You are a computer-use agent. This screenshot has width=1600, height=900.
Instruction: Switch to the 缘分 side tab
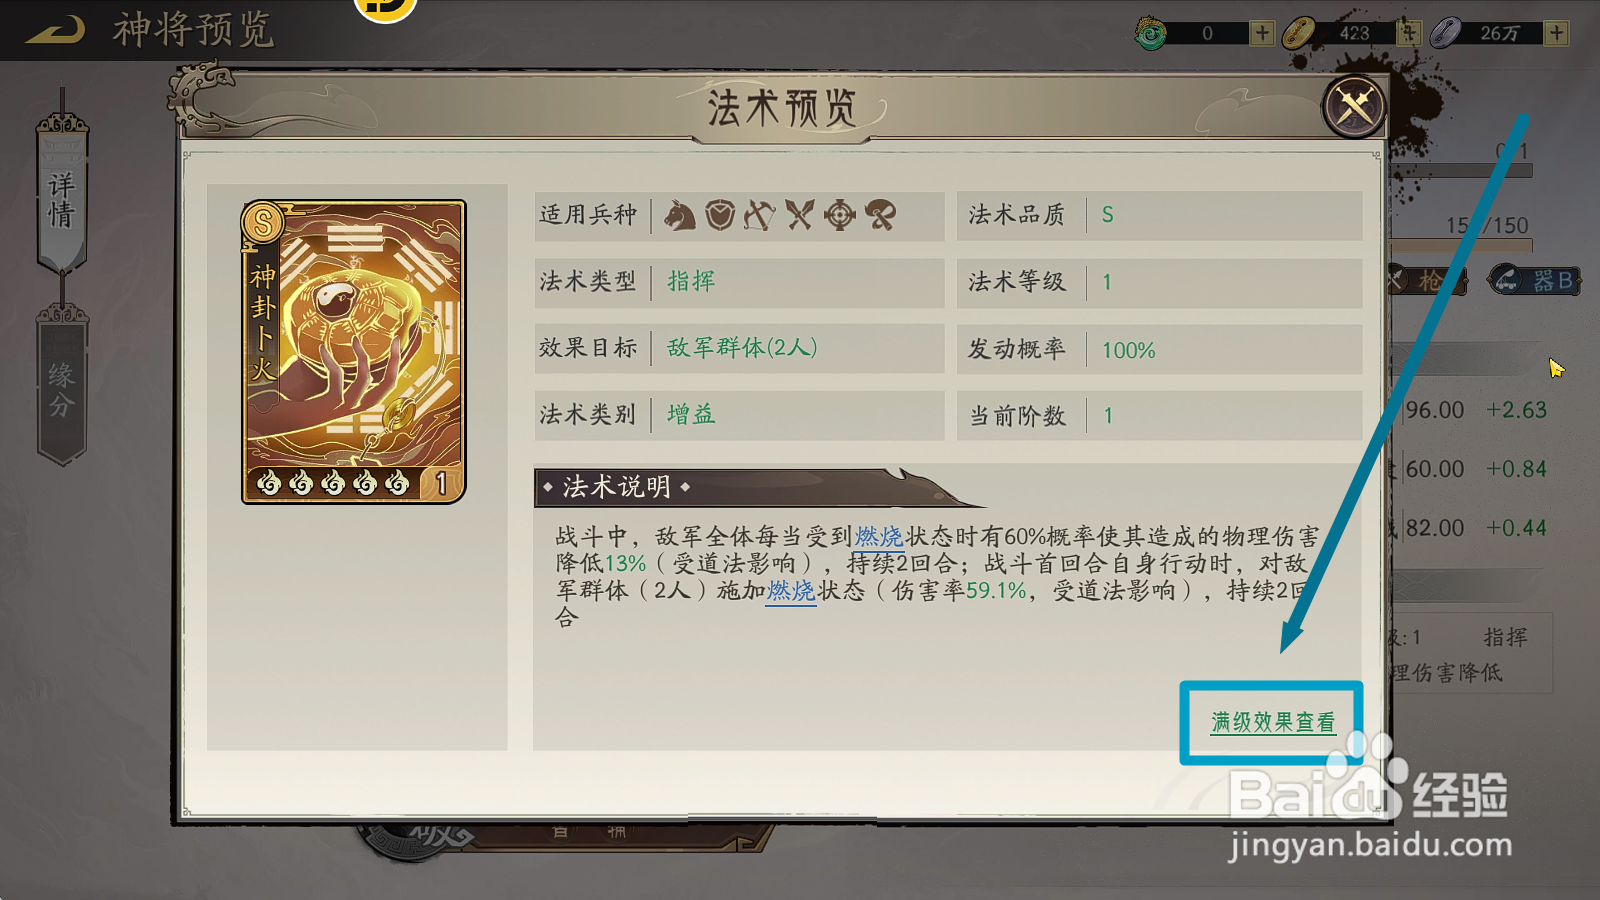pyautogui.click(x=62, y=389)
